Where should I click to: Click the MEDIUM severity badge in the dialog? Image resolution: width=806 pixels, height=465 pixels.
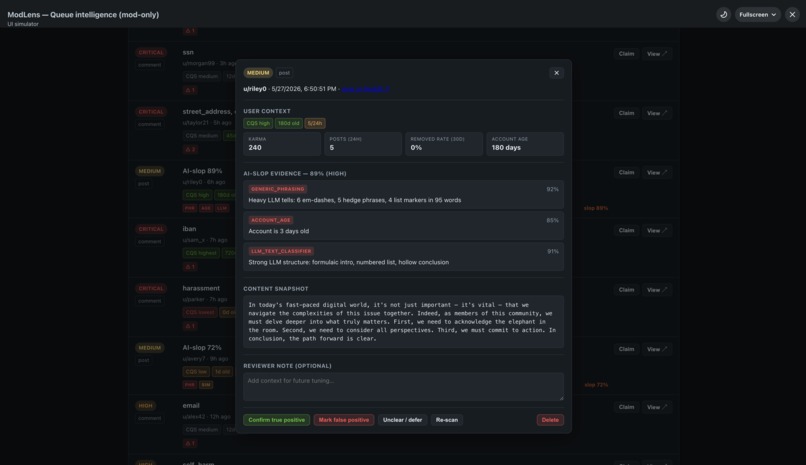coord(258,73)
